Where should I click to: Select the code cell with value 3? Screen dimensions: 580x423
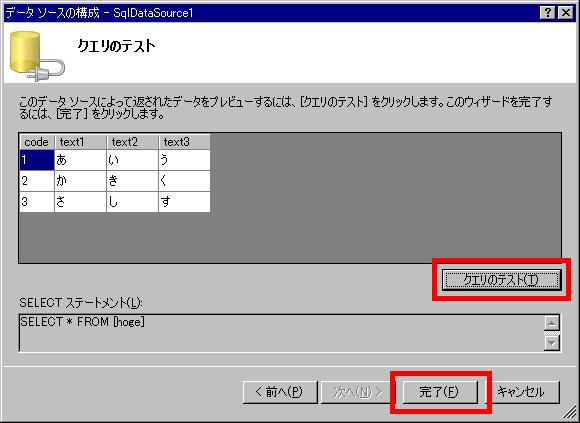(x=37, y=202)
